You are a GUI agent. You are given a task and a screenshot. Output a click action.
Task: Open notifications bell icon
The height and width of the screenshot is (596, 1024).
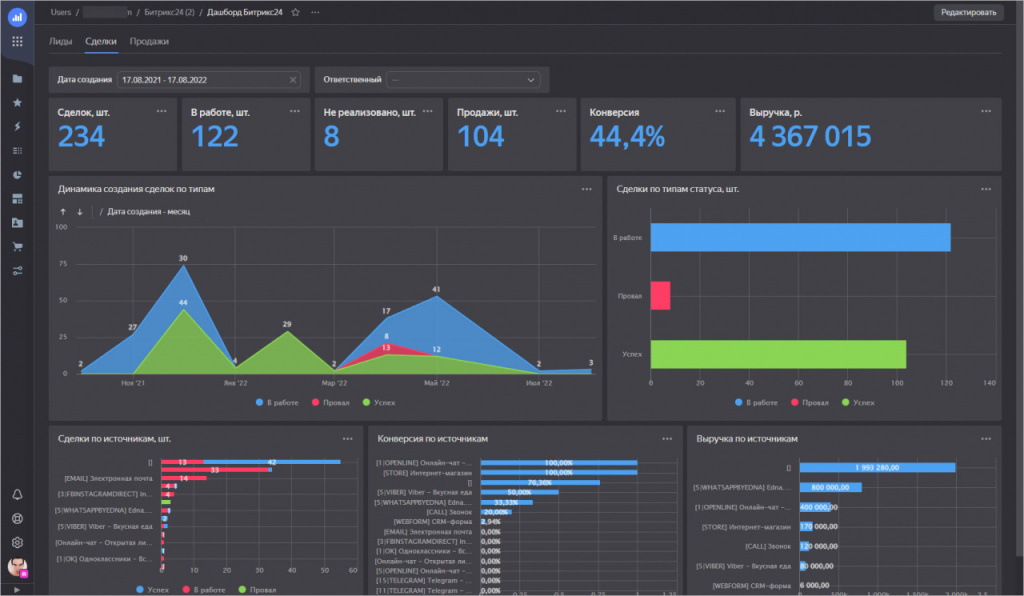click(x=18, y=495)
